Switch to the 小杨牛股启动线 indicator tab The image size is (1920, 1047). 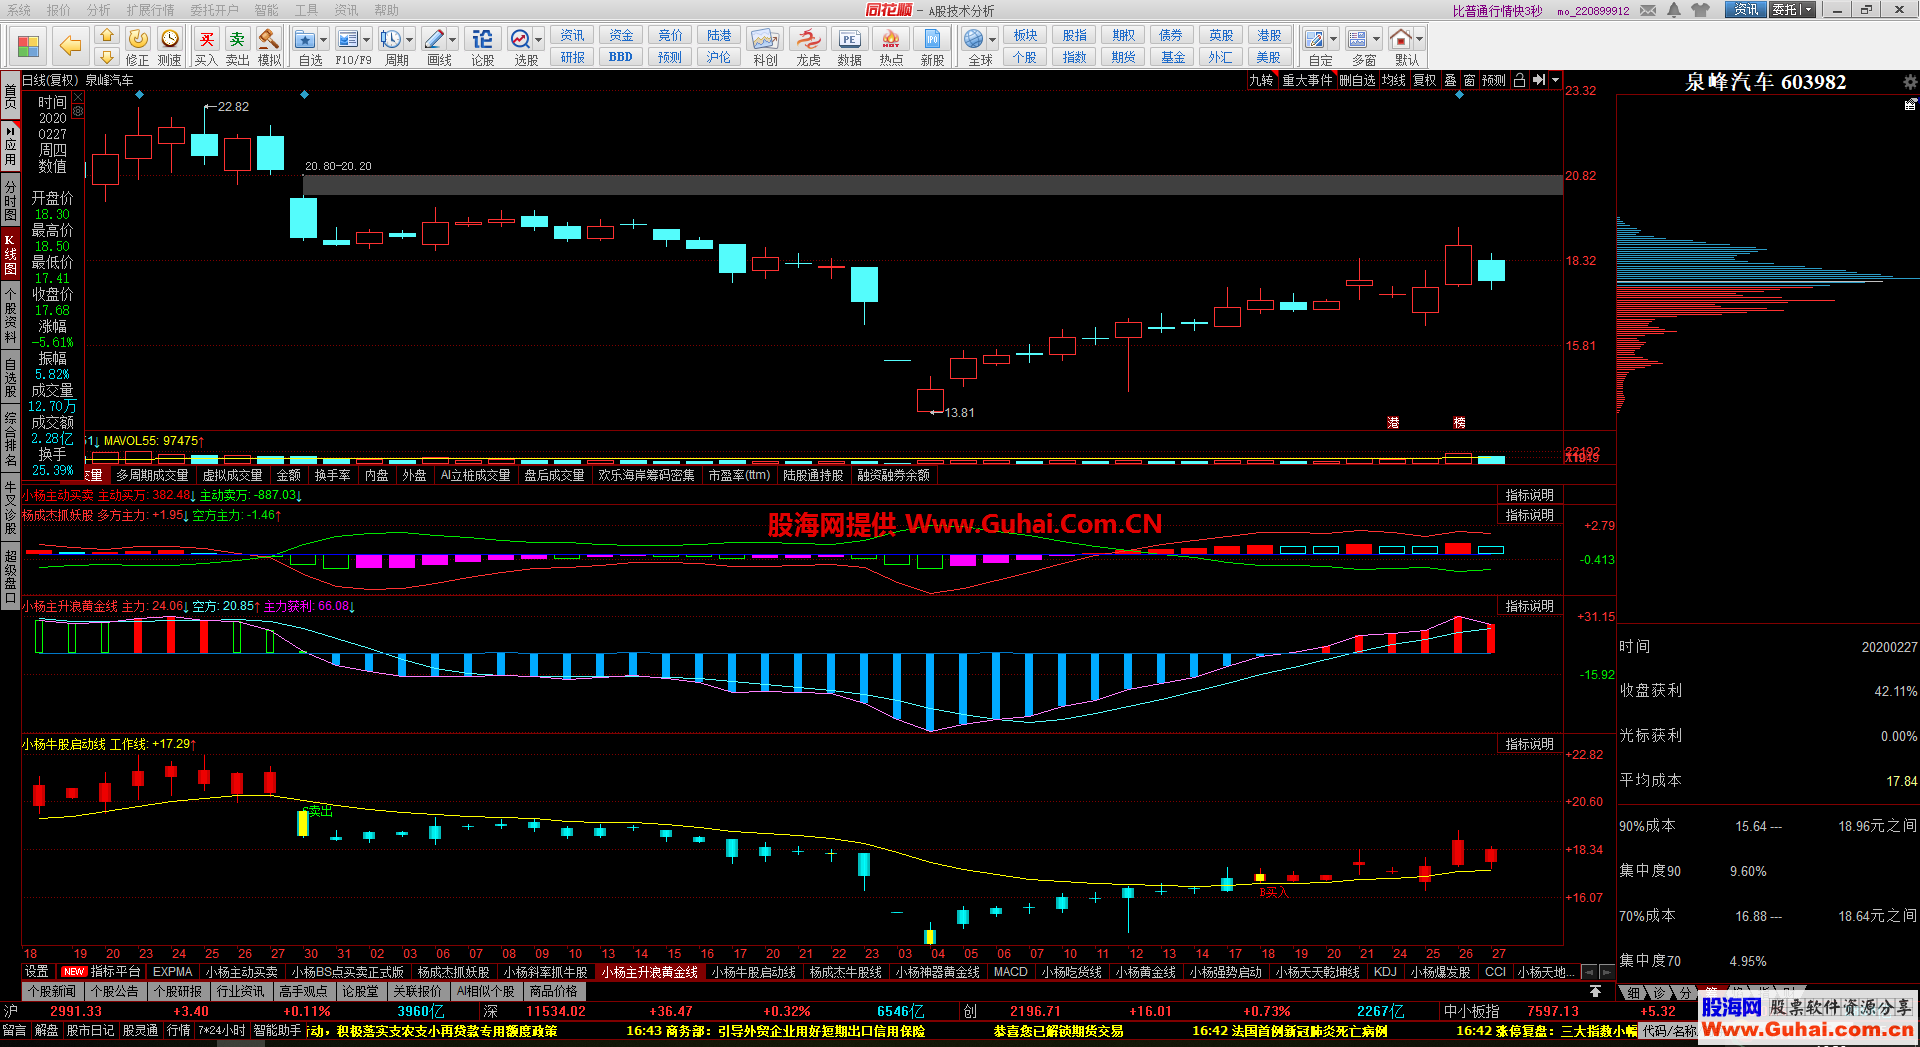point(753,972)
